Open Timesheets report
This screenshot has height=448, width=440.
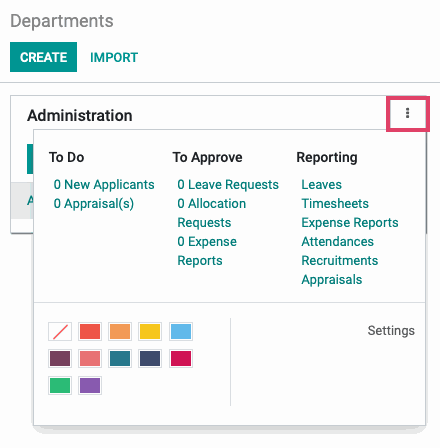click(x=335, y=203)
